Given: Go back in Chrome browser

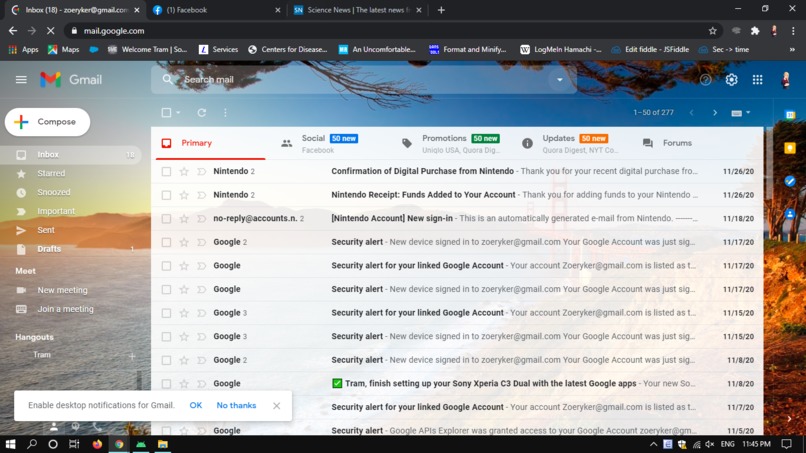Looking at the screenshot, I should point(13,31).
